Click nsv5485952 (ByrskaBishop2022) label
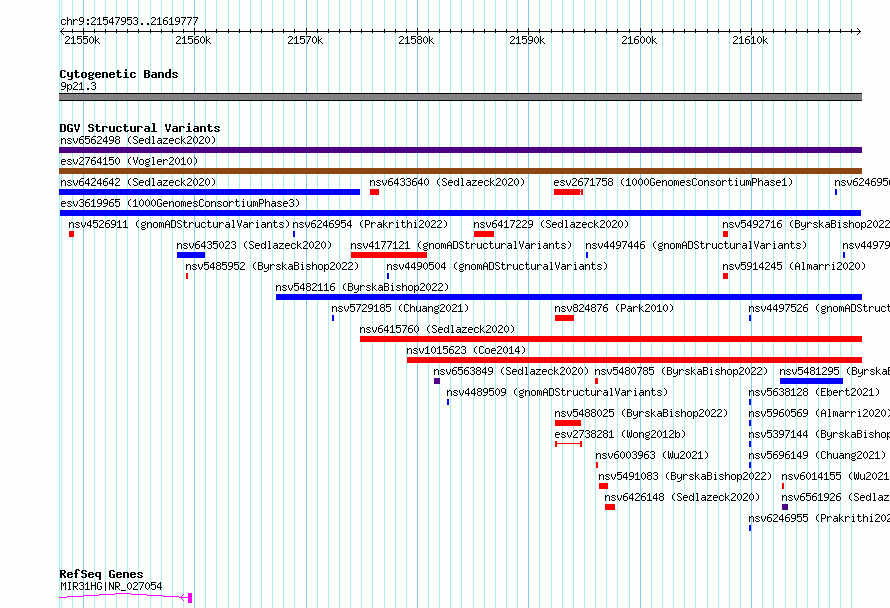Viewport: 890px width, 608px height. pyautogui.click(x=272, y=266)
